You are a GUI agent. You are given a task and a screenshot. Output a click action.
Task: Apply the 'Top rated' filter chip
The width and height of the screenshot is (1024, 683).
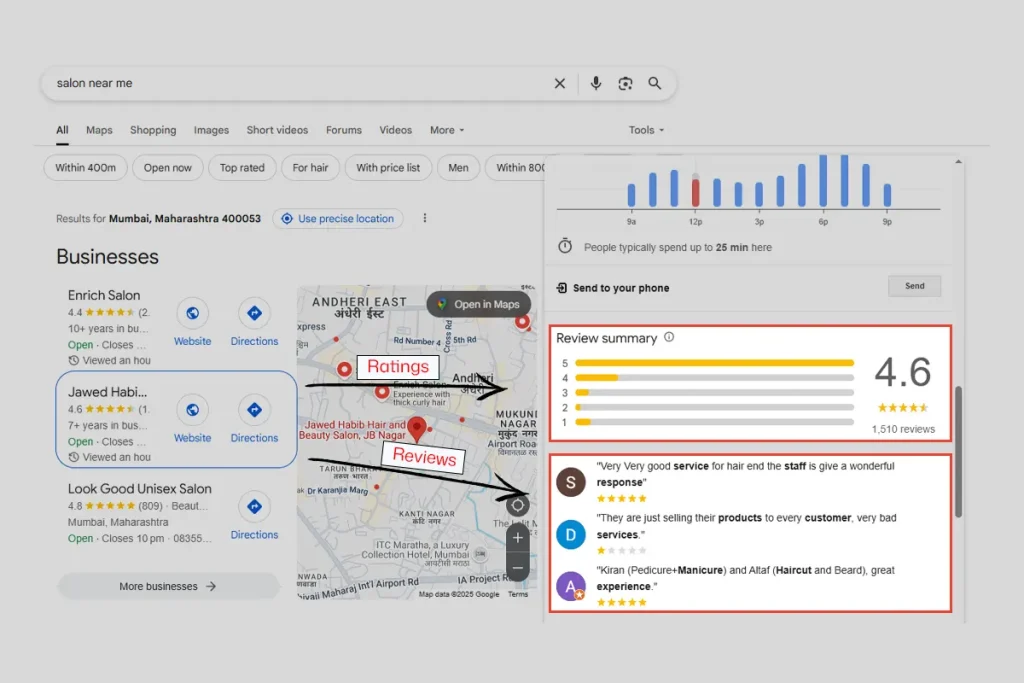[x=242, y=168]
